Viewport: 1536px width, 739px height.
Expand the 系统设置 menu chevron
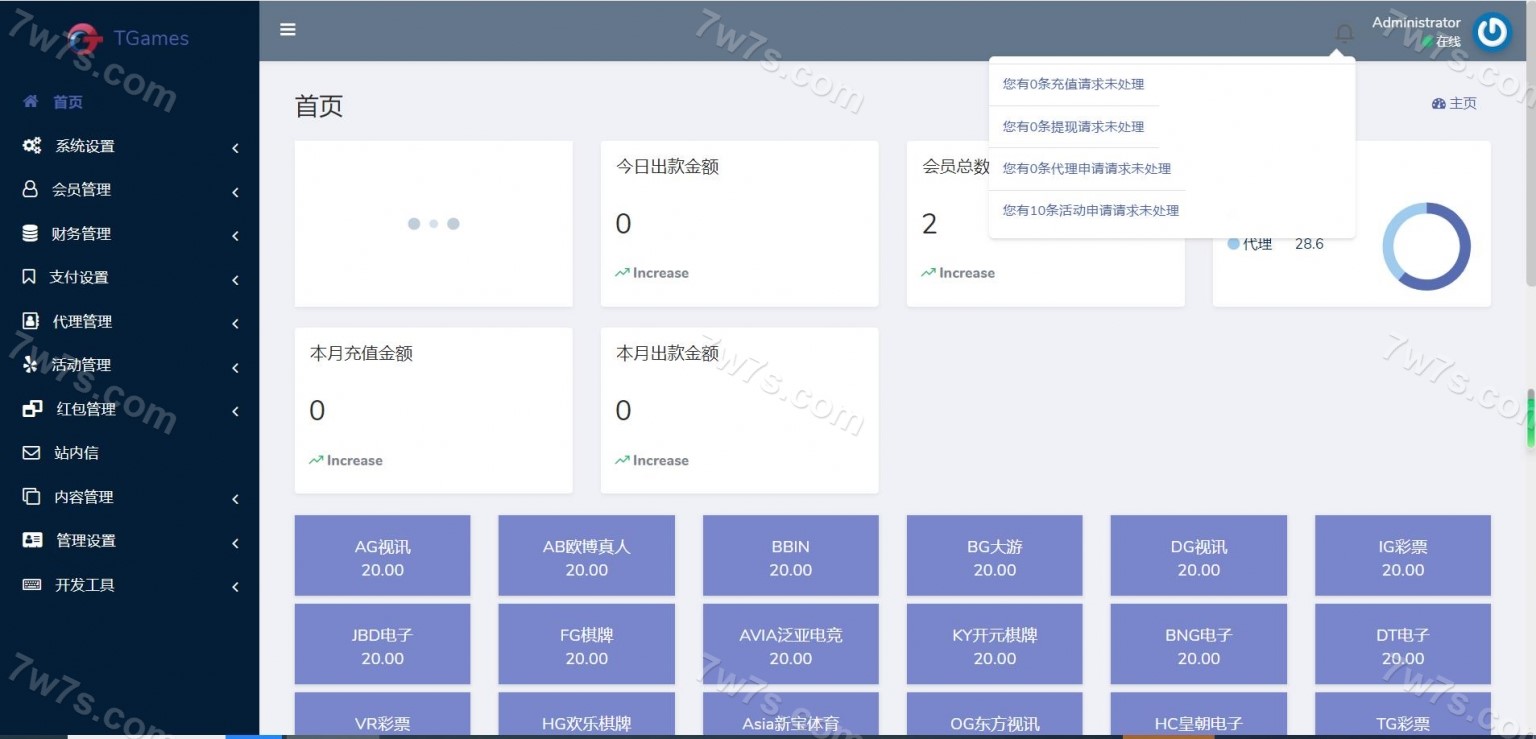pos(235,148)
